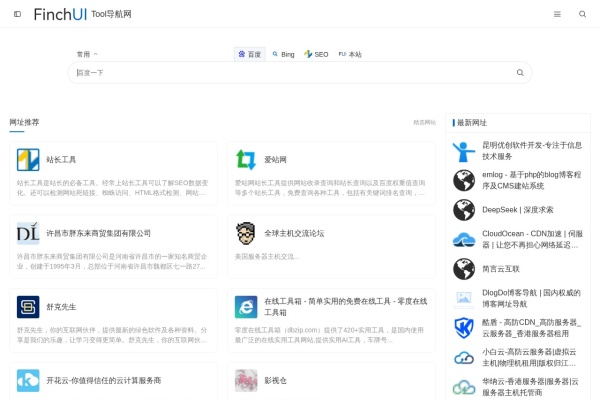Select the Bing search engine tab
This screenshot has height=400, width=600.
click(284, 54)
